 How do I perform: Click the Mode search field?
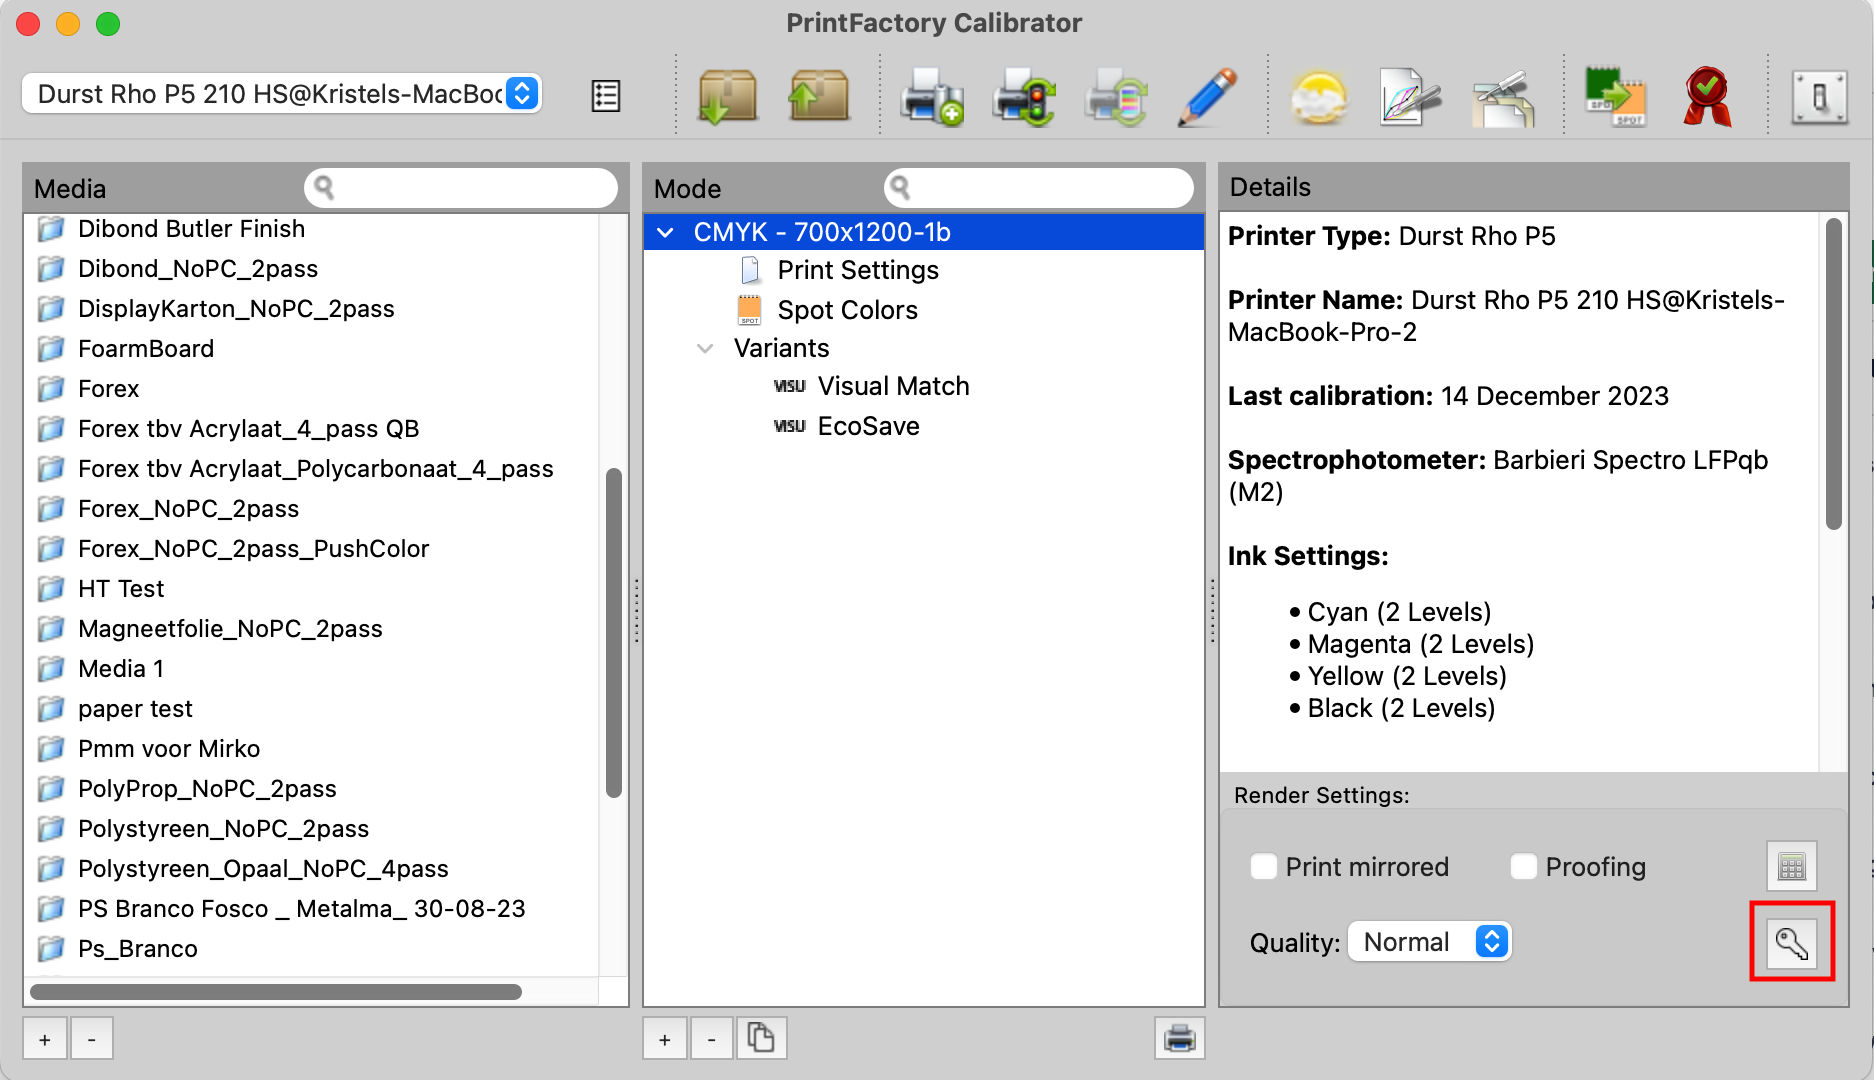pos(1039,187)
